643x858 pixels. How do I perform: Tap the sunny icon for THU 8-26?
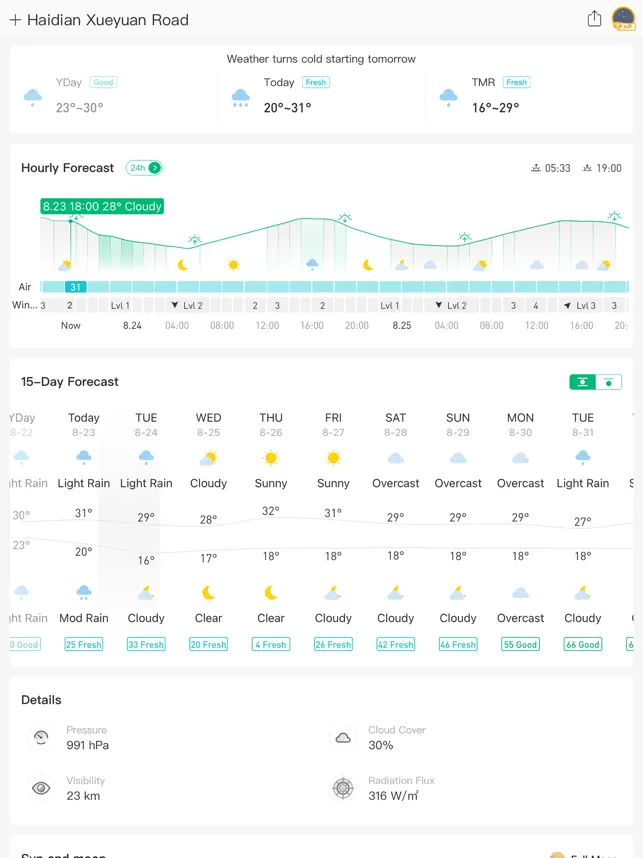coord(271,457)
